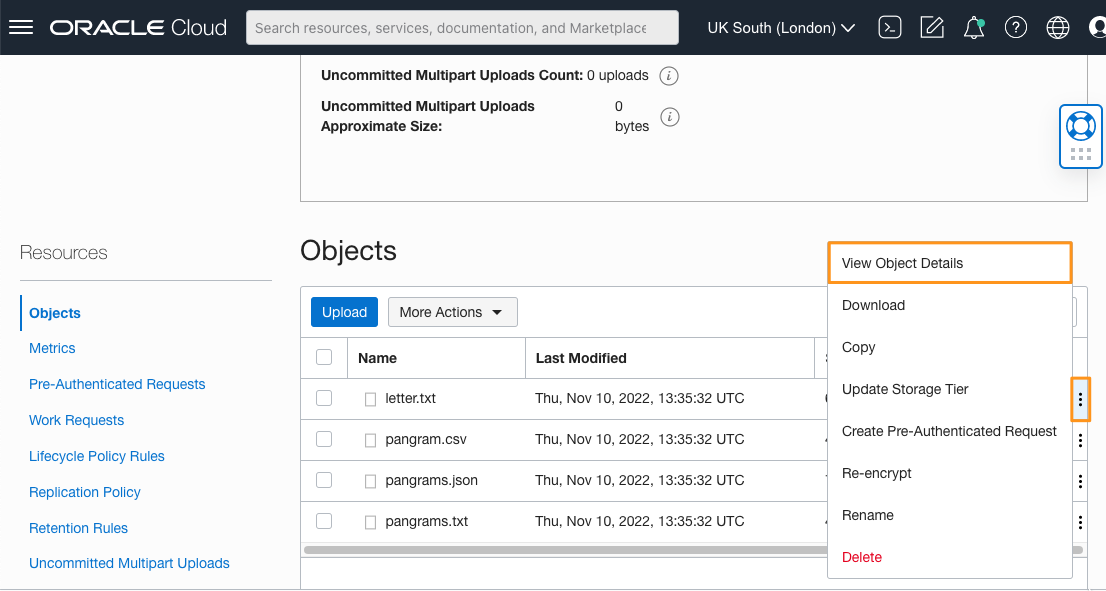Click the help question mark icon
1106x591 pixels.
click(x=1016, y=28)
